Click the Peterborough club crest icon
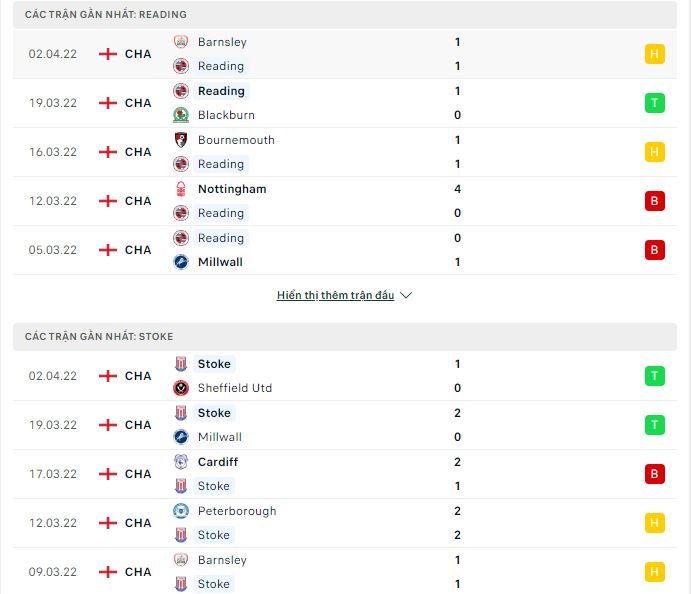The height and width of the screenshot is (594, 691). coord(181,511)
